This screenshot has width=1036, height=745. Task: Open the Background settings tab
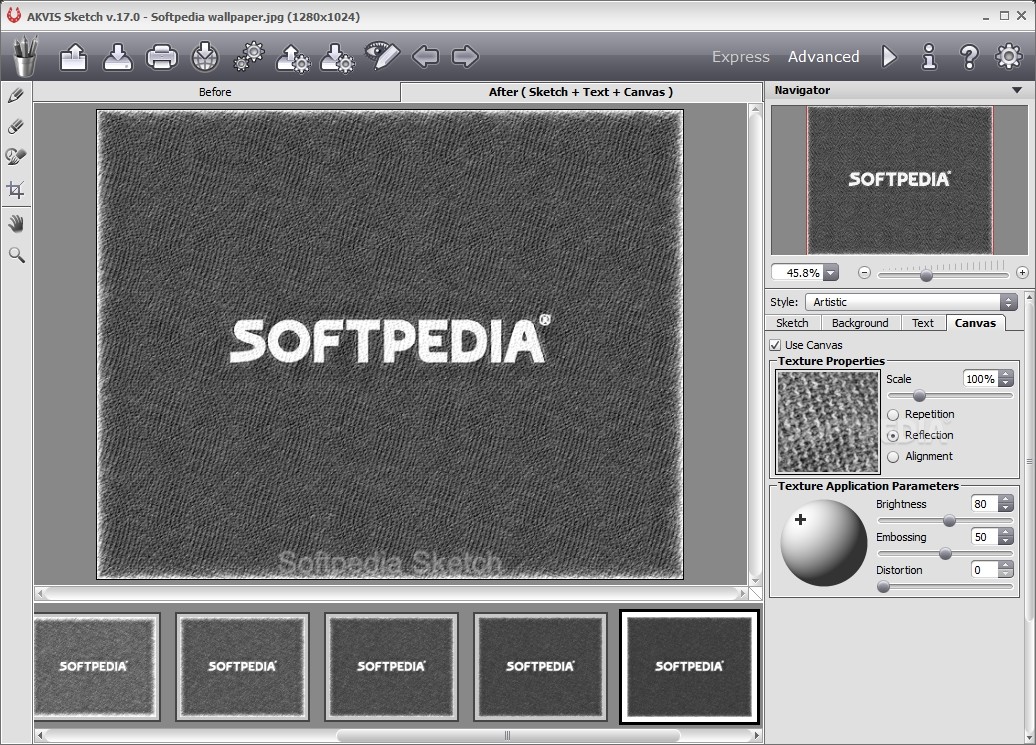pos(860,323)
